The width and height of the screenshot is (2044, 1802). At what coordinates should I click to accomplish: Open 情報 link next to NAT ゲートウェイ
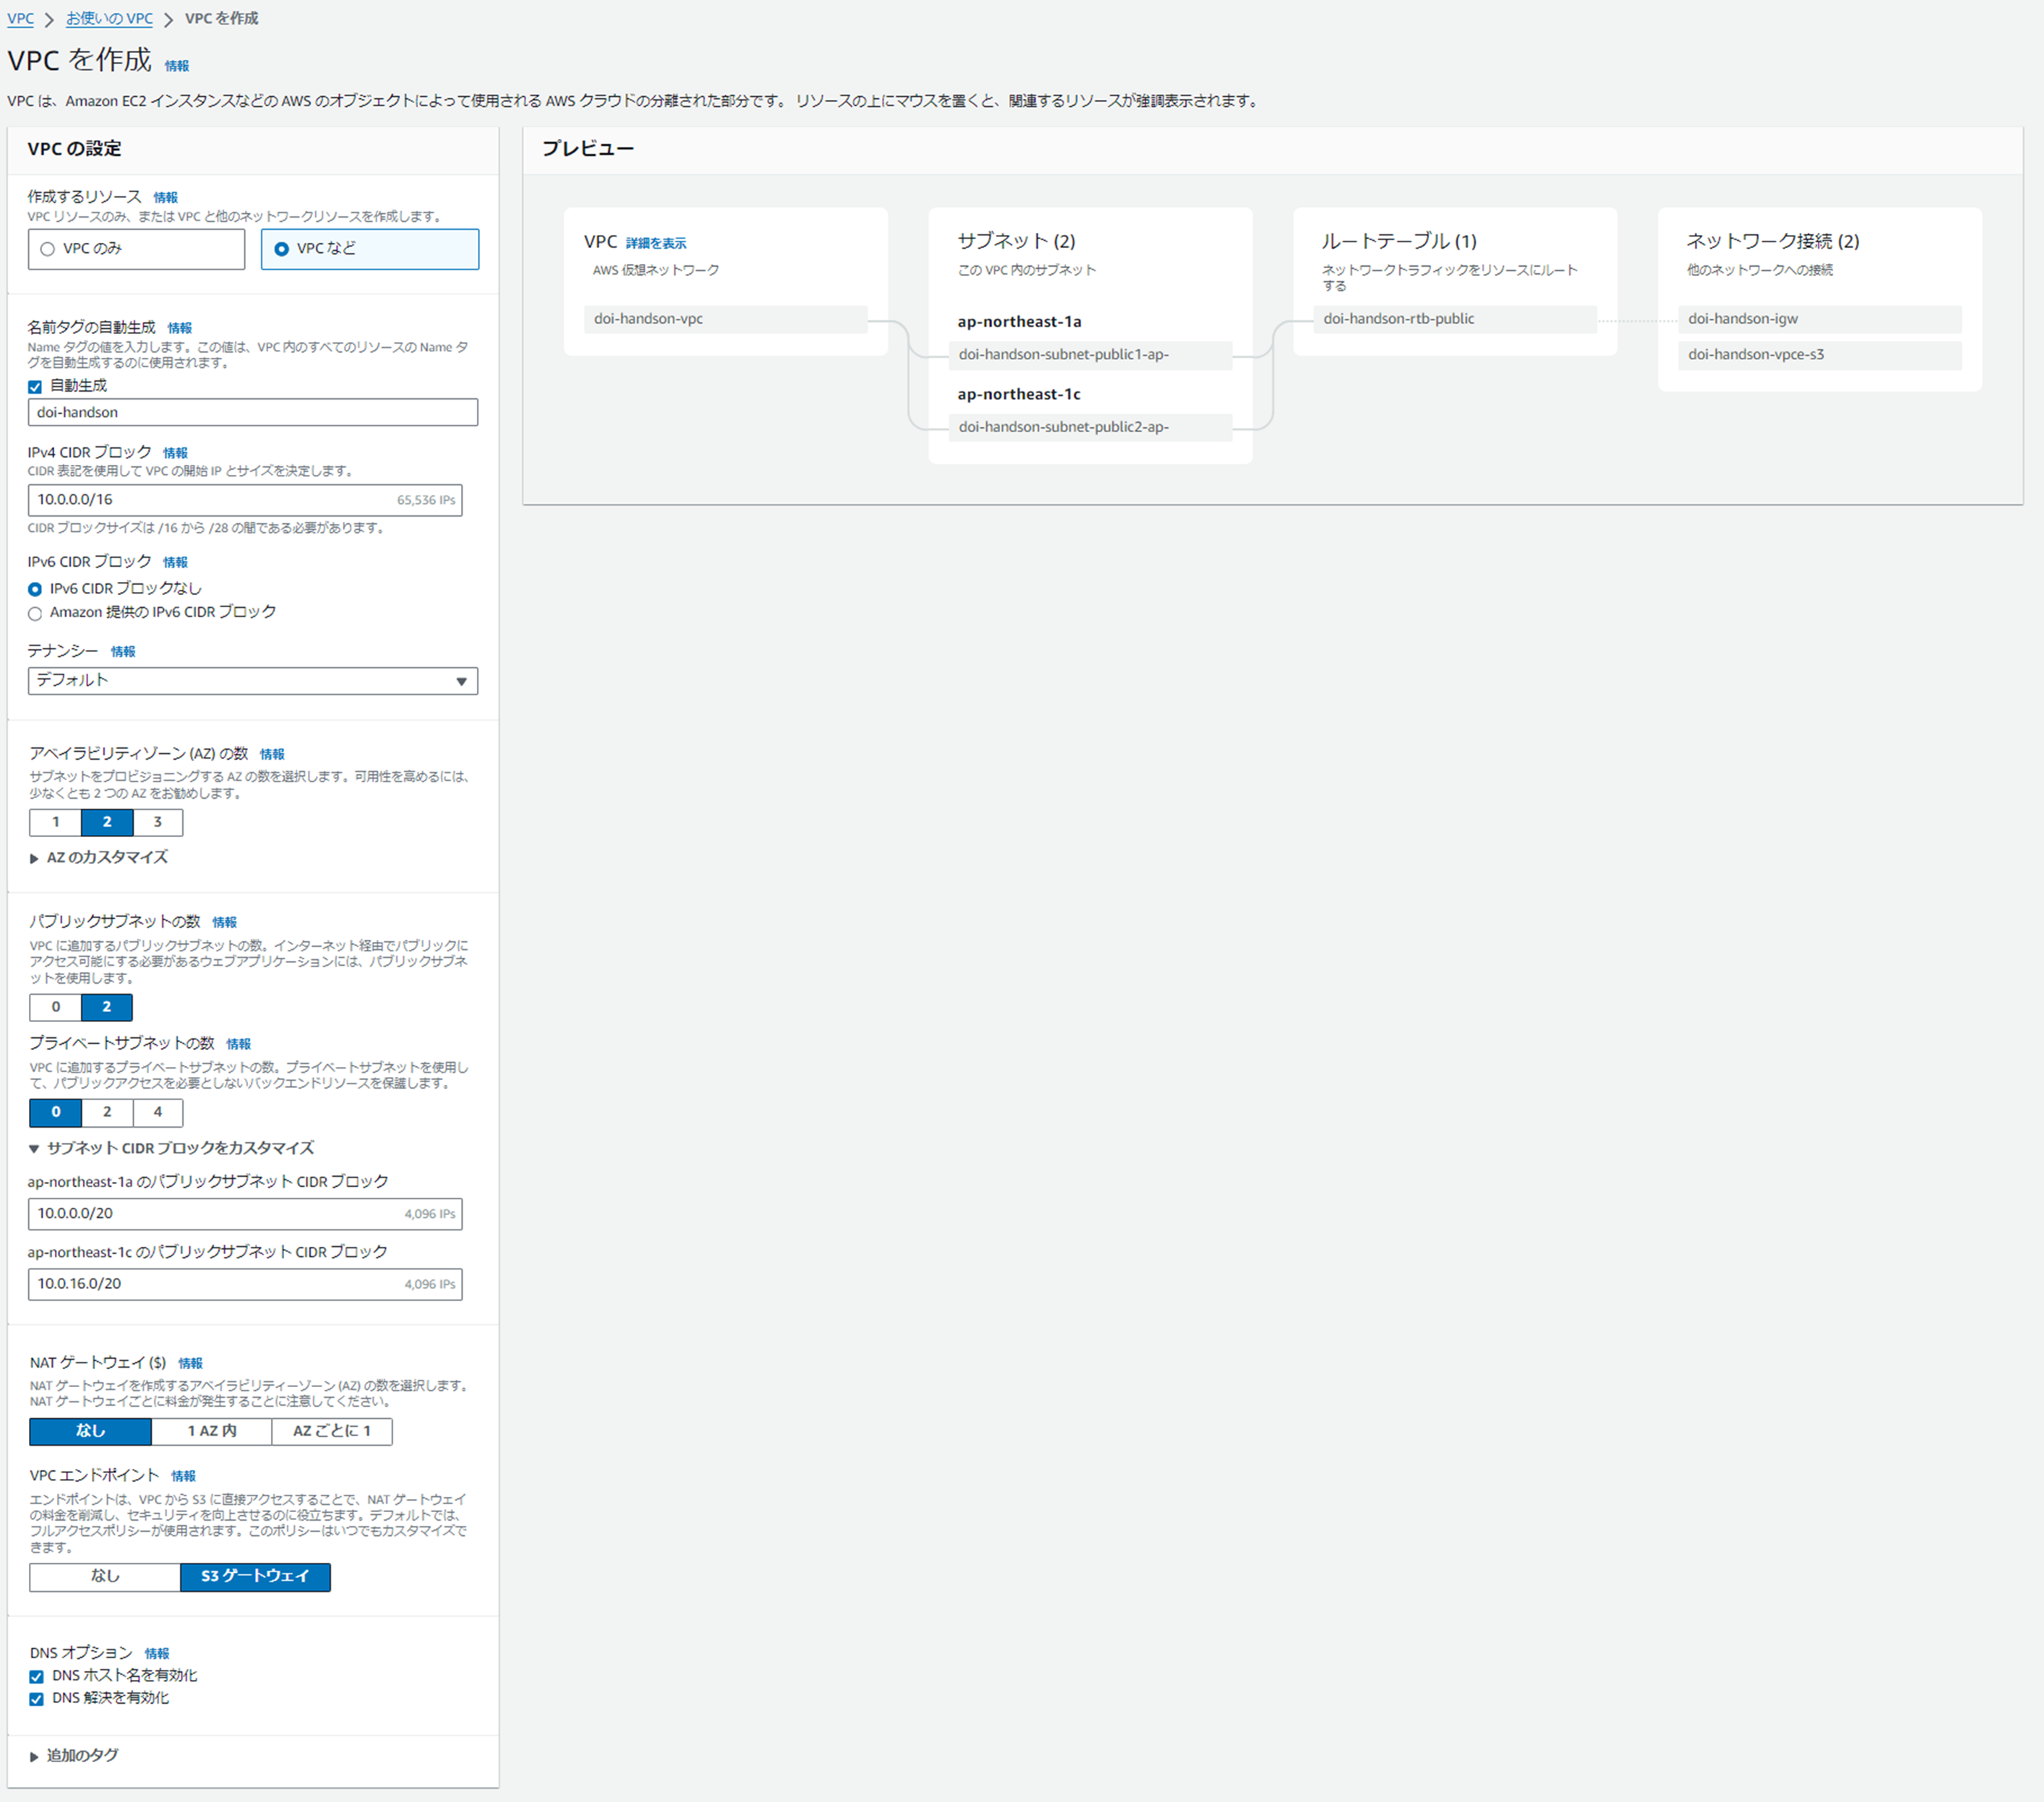pos(190,1363)
